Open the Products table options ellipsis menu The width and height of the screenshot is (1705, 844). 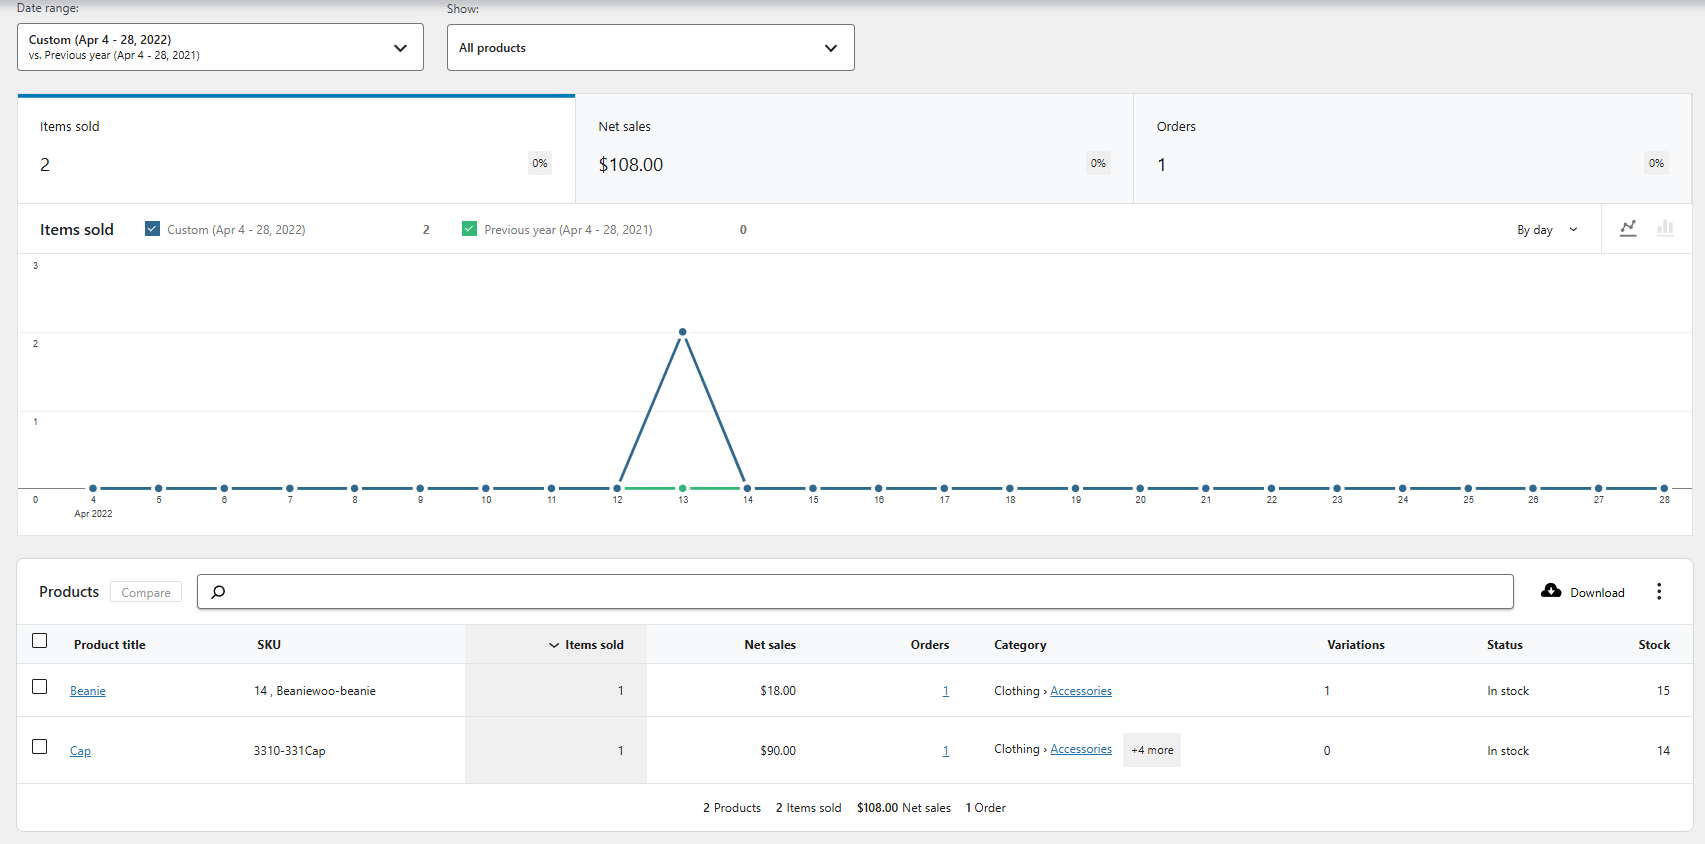click(x=1659, y=591)
